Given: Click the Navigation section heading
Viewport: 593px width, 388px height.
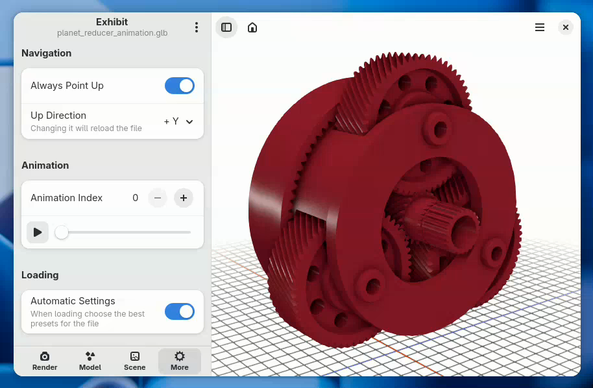Looking at the screenshot, I should tap(46, 53).
